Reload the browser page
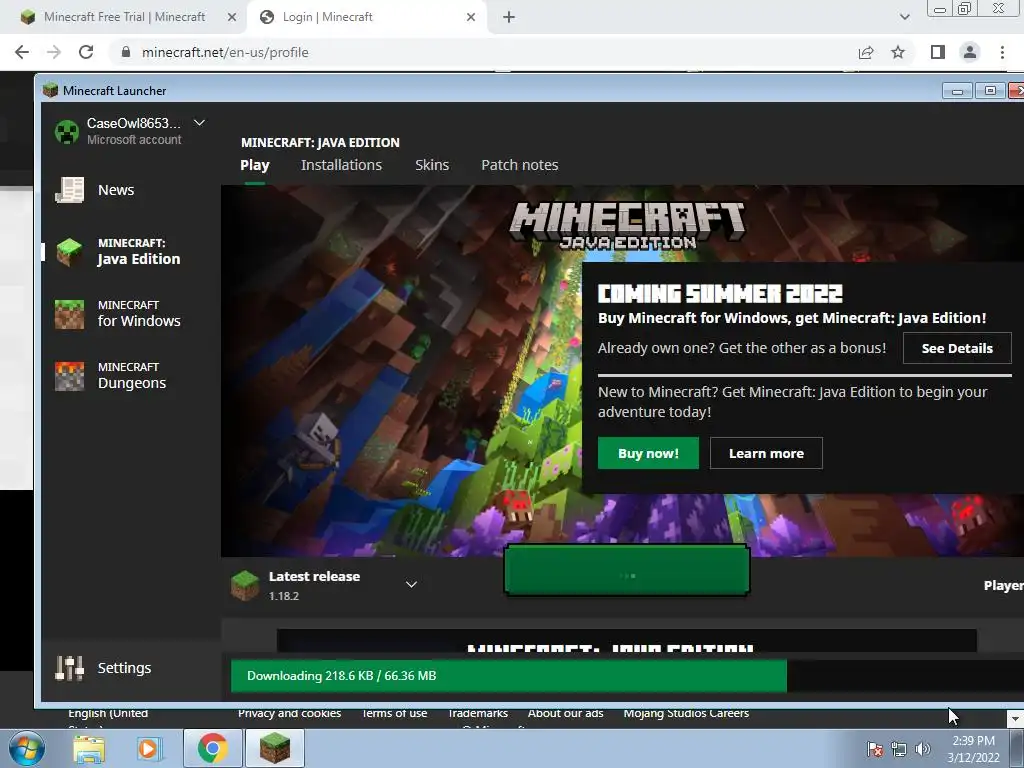1024x768 pixels. pyautogui.click(x=86, y=52)
